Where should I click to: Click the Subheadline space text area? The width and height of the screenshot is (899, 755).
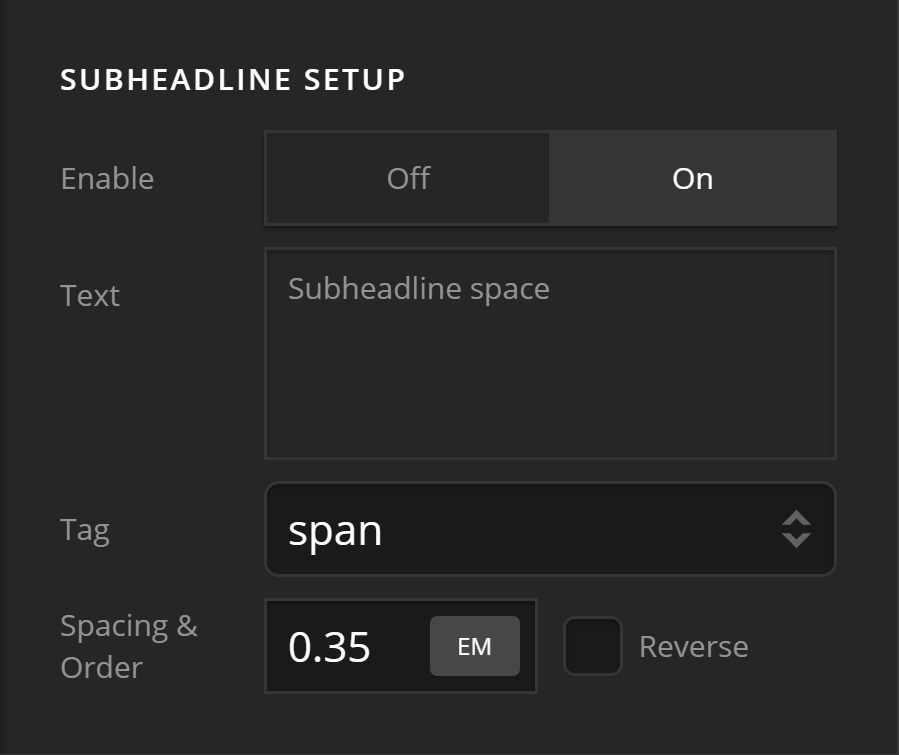(x=550, y=350)
